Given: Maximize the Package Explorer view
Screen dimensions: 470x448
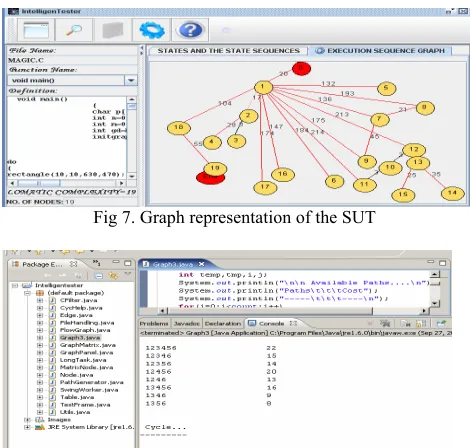Looking at the screenshot, I should 128,263.
